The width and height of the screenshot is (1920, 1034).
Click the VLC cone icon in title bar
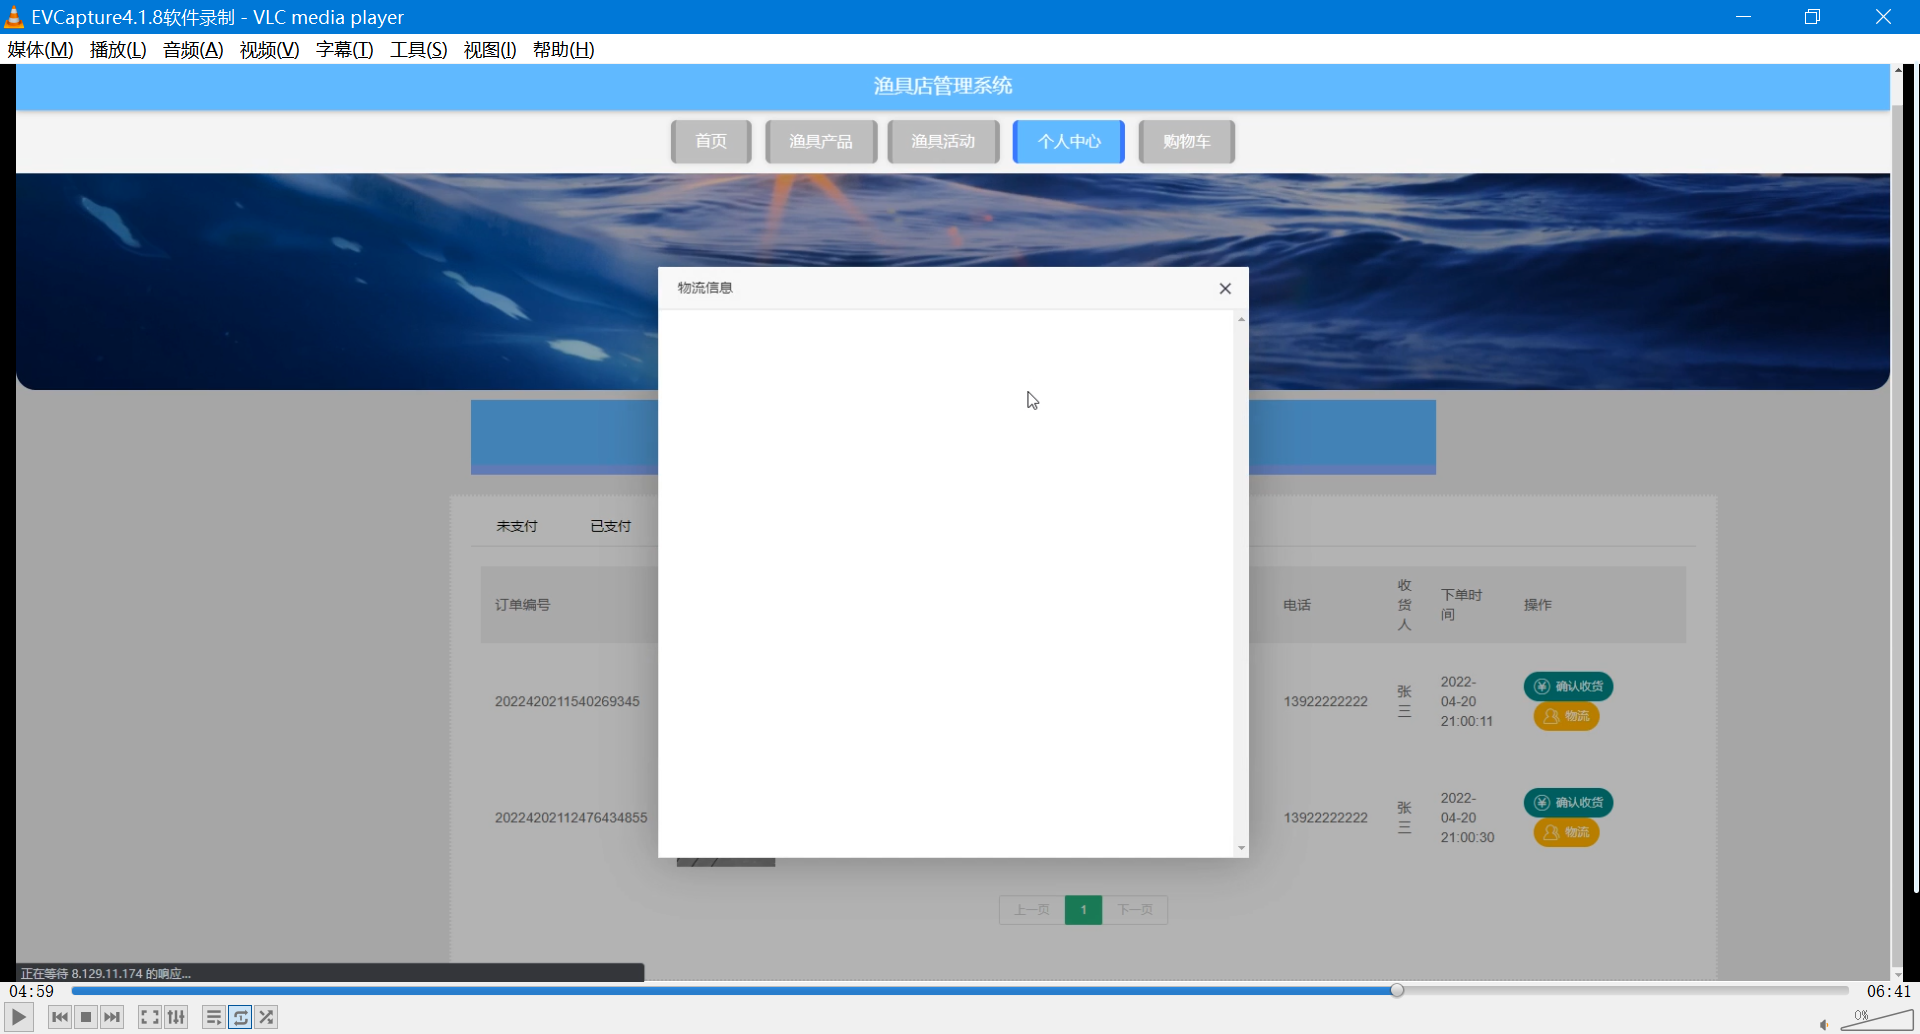tap(14, 17)
